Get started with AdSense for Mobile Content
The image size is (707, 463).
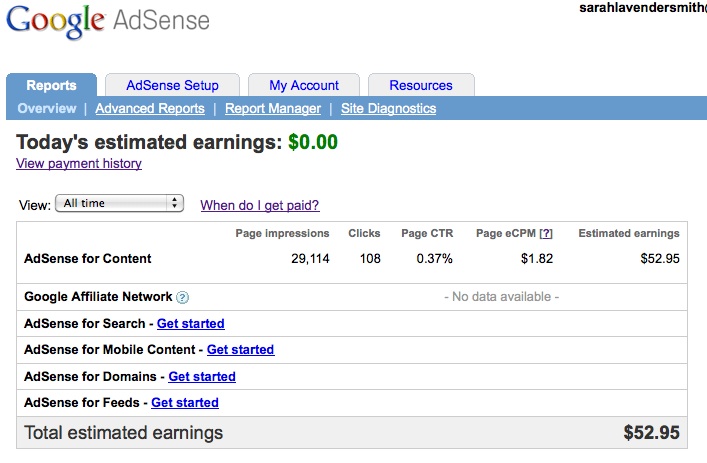click(x=240, y=350)
